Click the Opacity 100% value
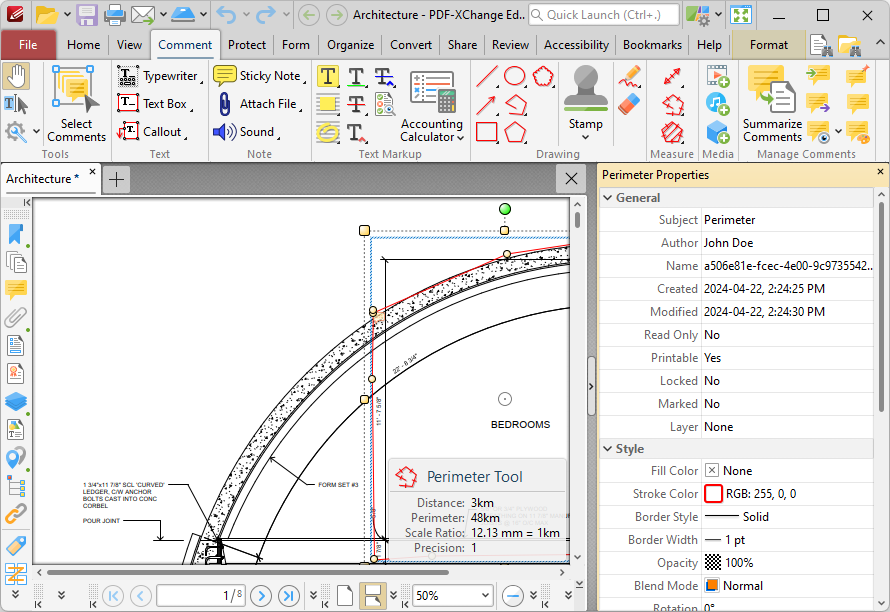Viewport: 890px width, 612px height. click(788, 563)
